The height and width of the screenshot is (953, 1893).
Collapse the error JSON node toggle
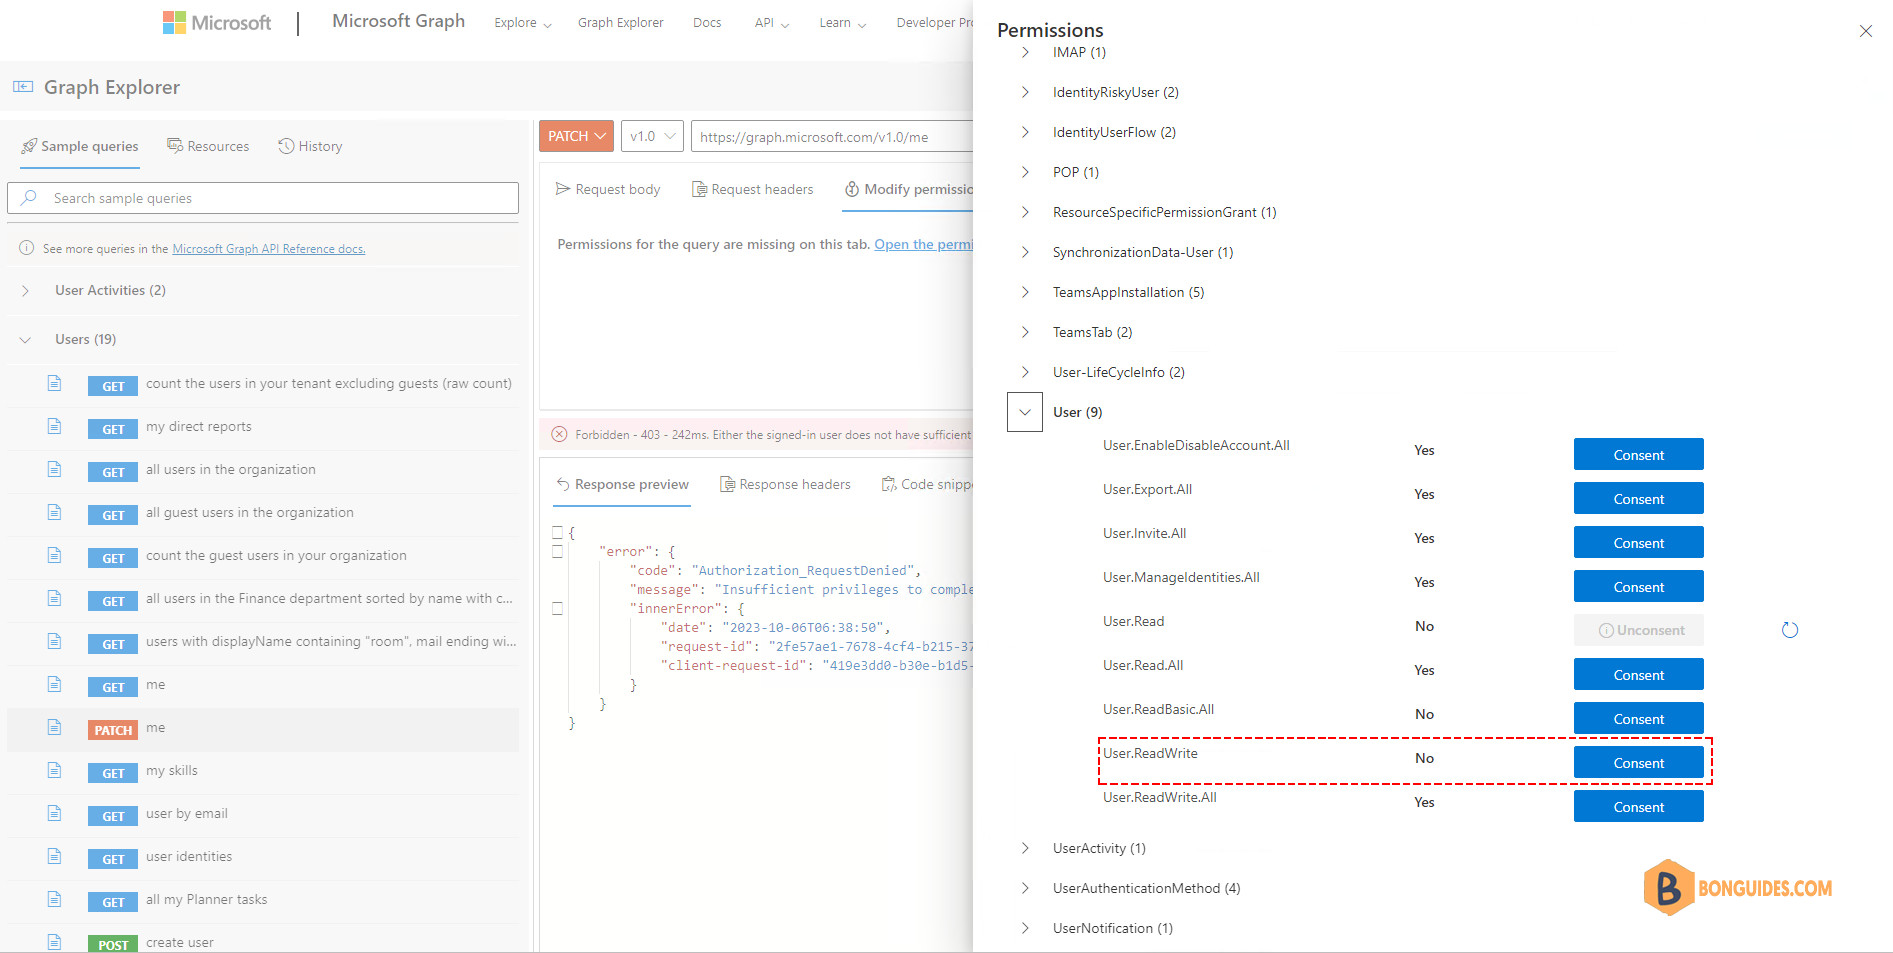click(x=558, y=551)
